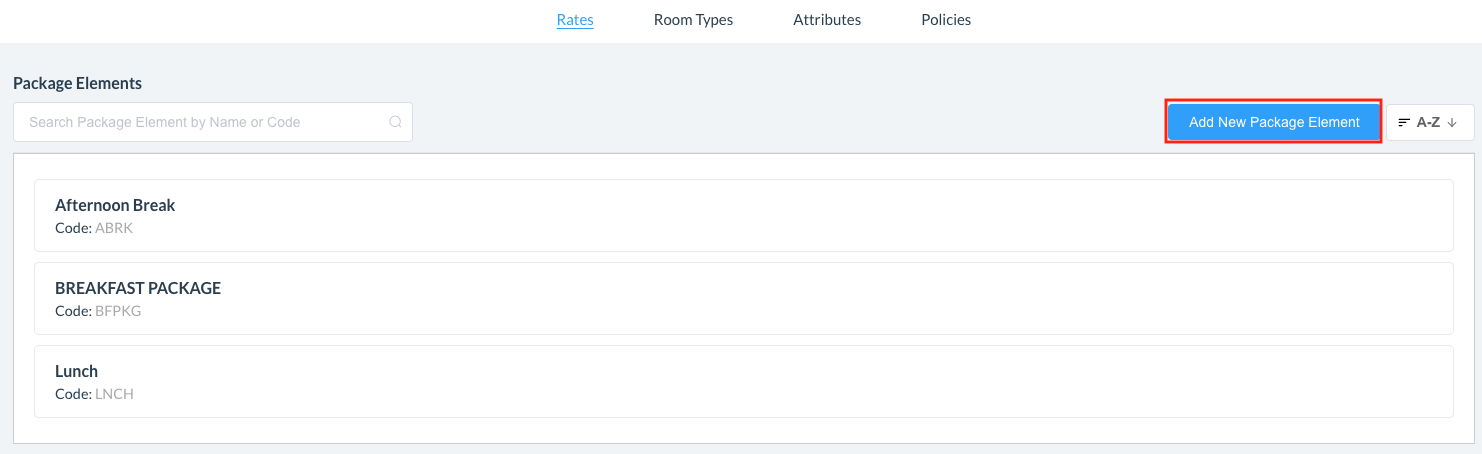Image resolution: width=1482 pixels, height=454 pixels.
Task: Click the Package Elements heading
Action: click(x=77, y=83)
